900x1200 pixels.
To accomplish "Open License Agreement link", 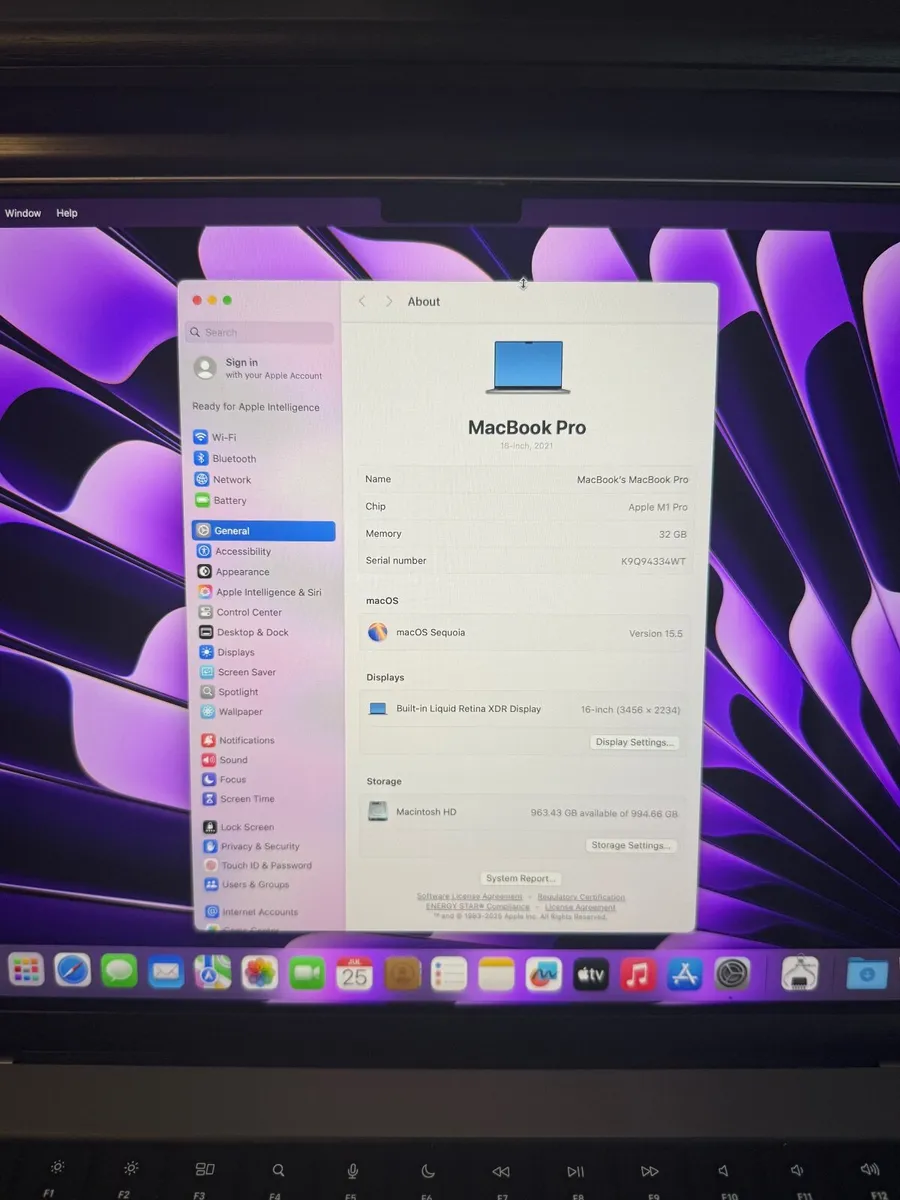I will [580, 907].
